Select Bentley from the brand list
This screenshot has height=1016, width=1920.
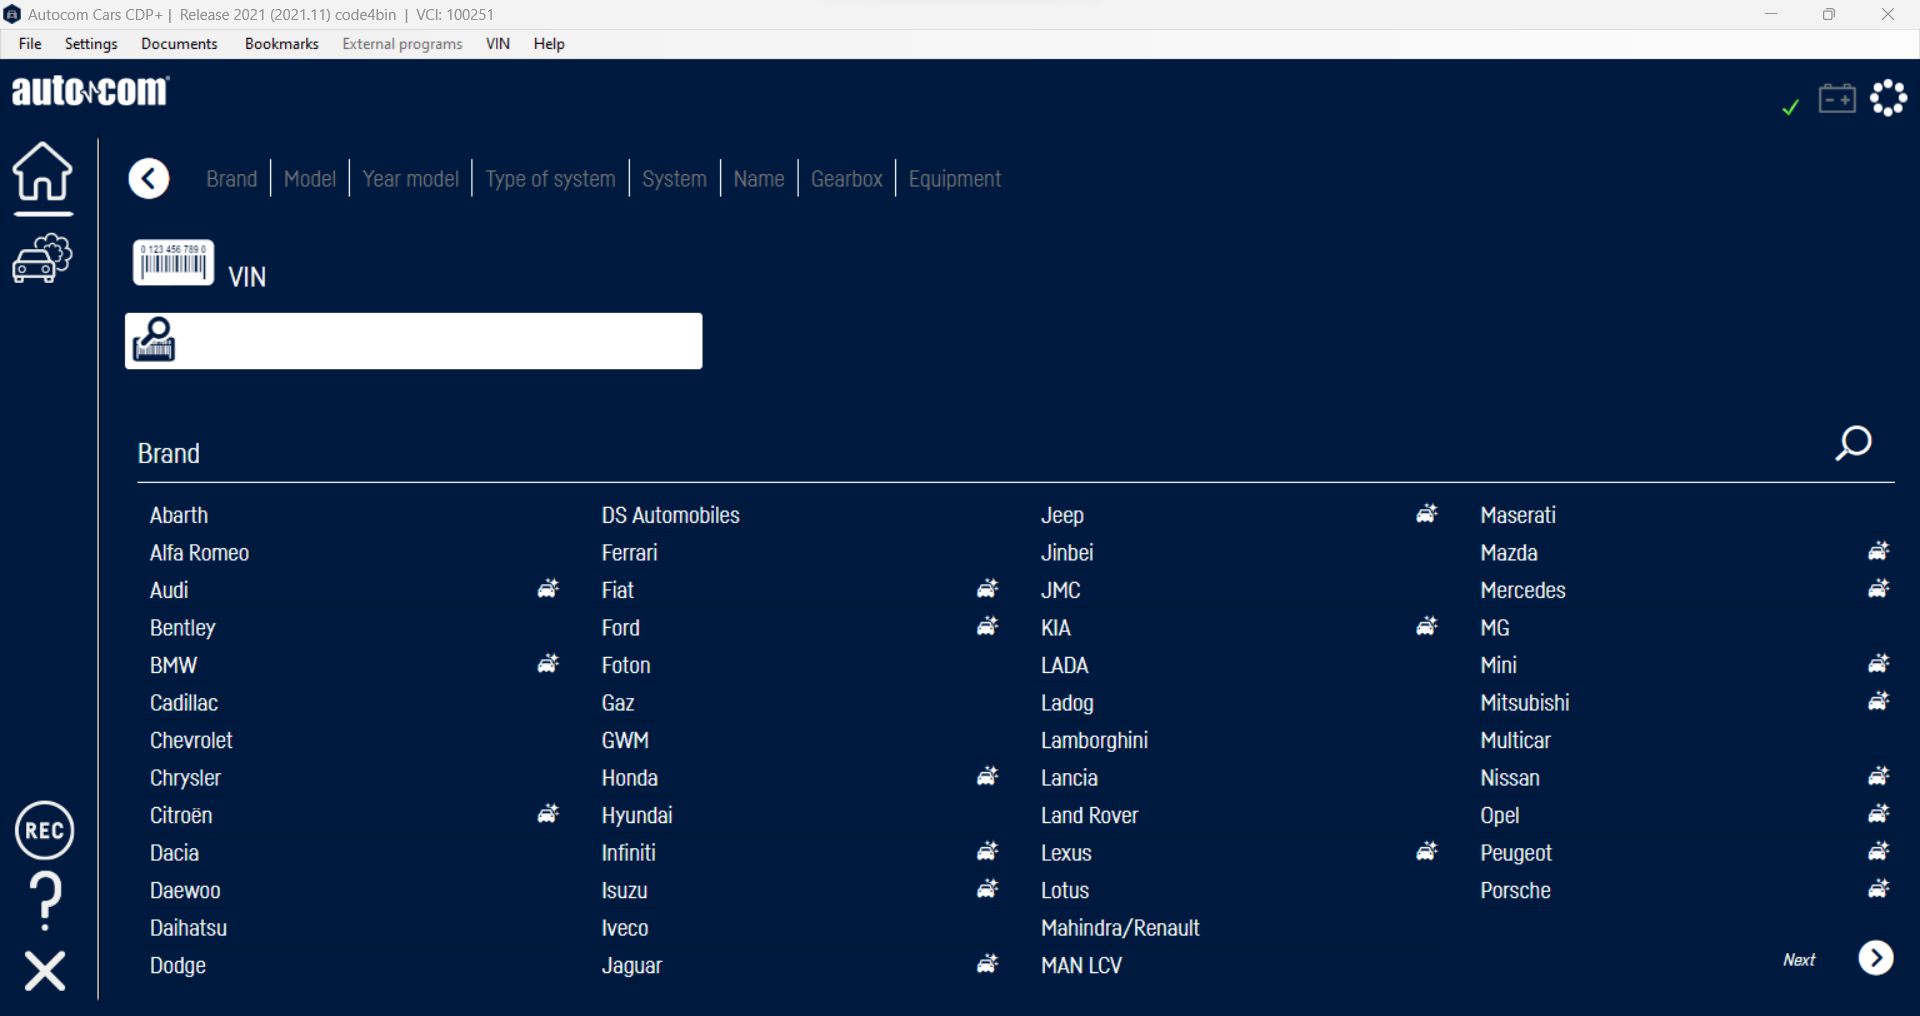tap(183, 628)
